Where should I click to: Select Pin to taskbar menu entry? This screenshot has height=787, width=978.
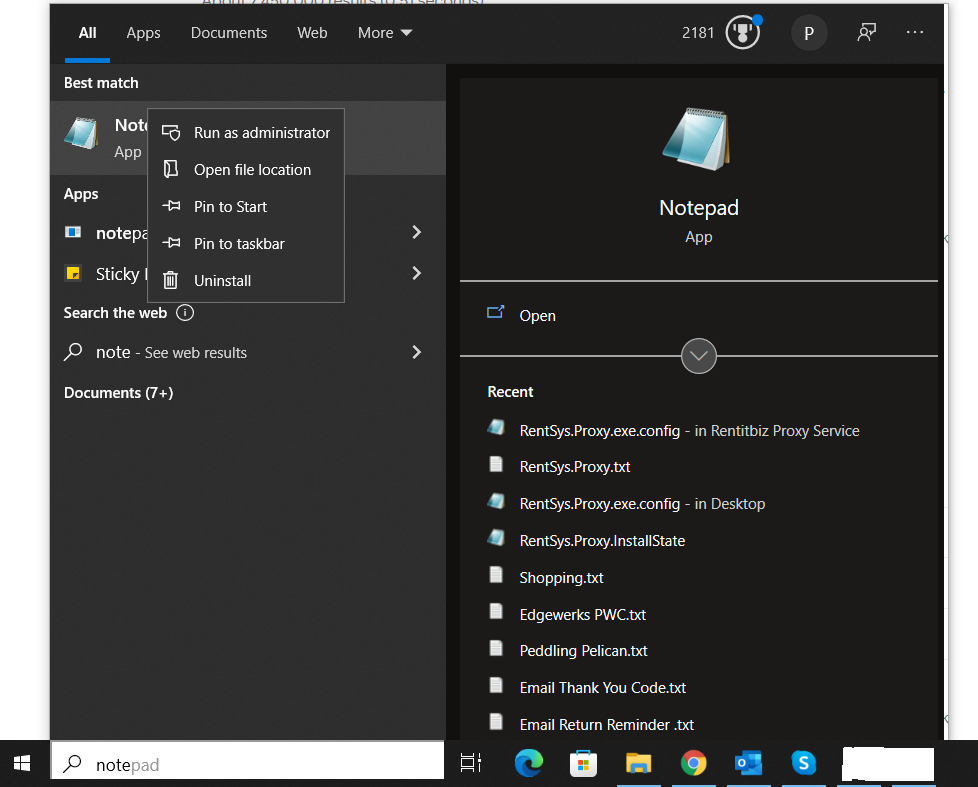246,243
